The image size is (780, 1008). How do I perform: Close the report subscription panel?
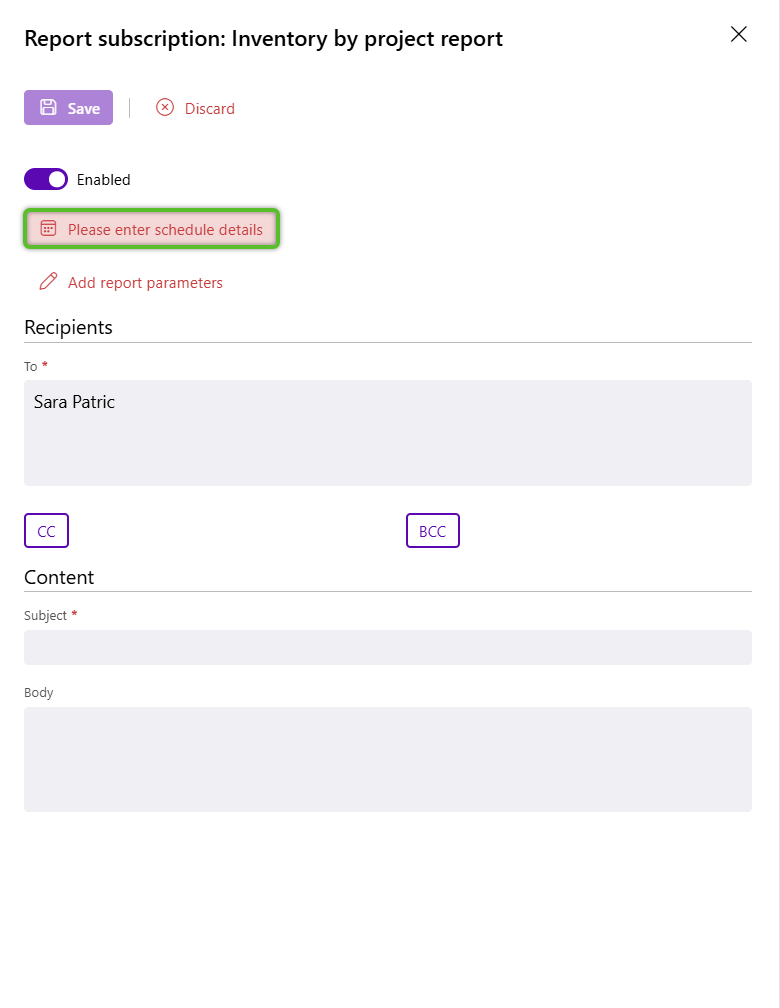(x=739, y=35)
